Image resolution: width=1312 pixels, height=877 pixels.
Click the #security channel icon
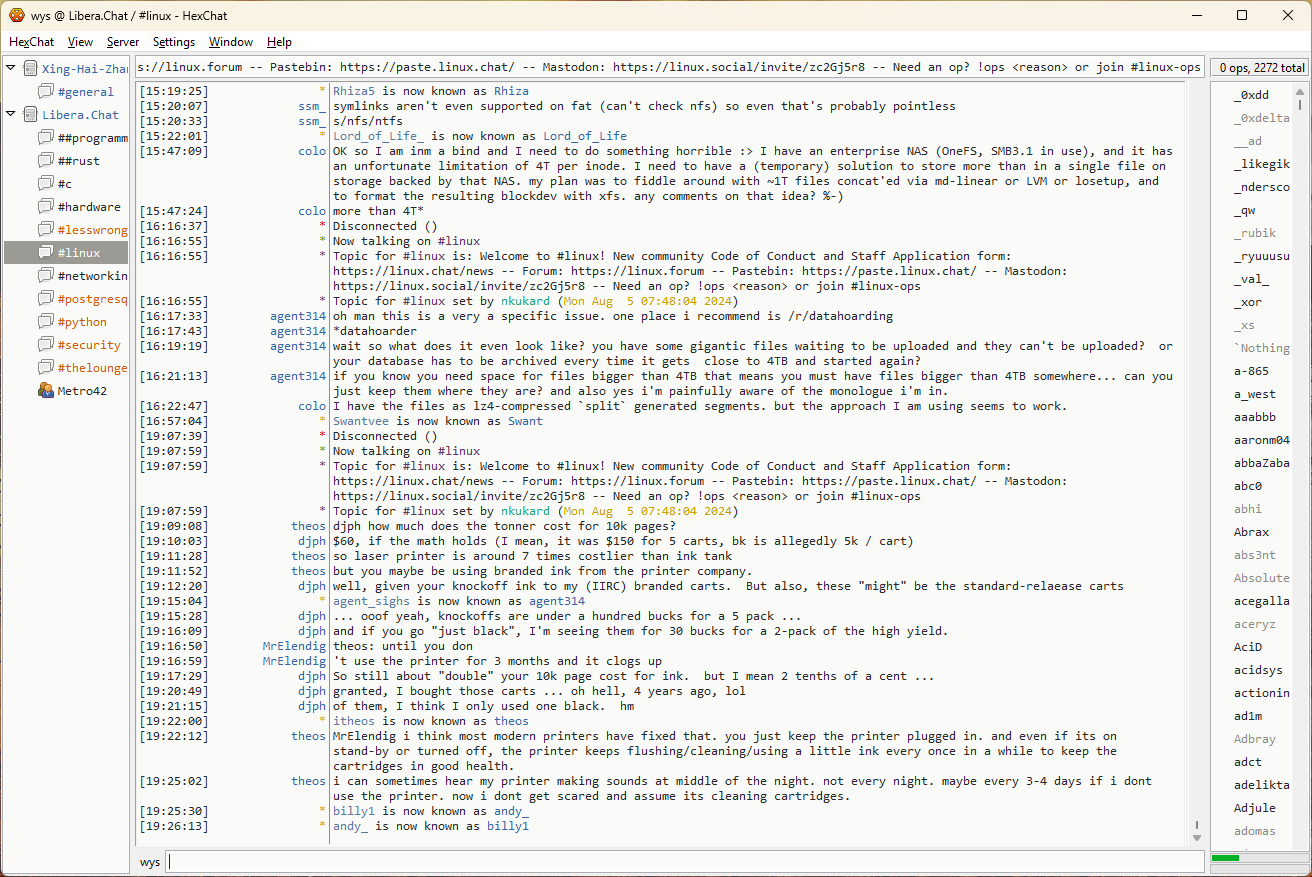pyautogui.click(x=46, y=344)
